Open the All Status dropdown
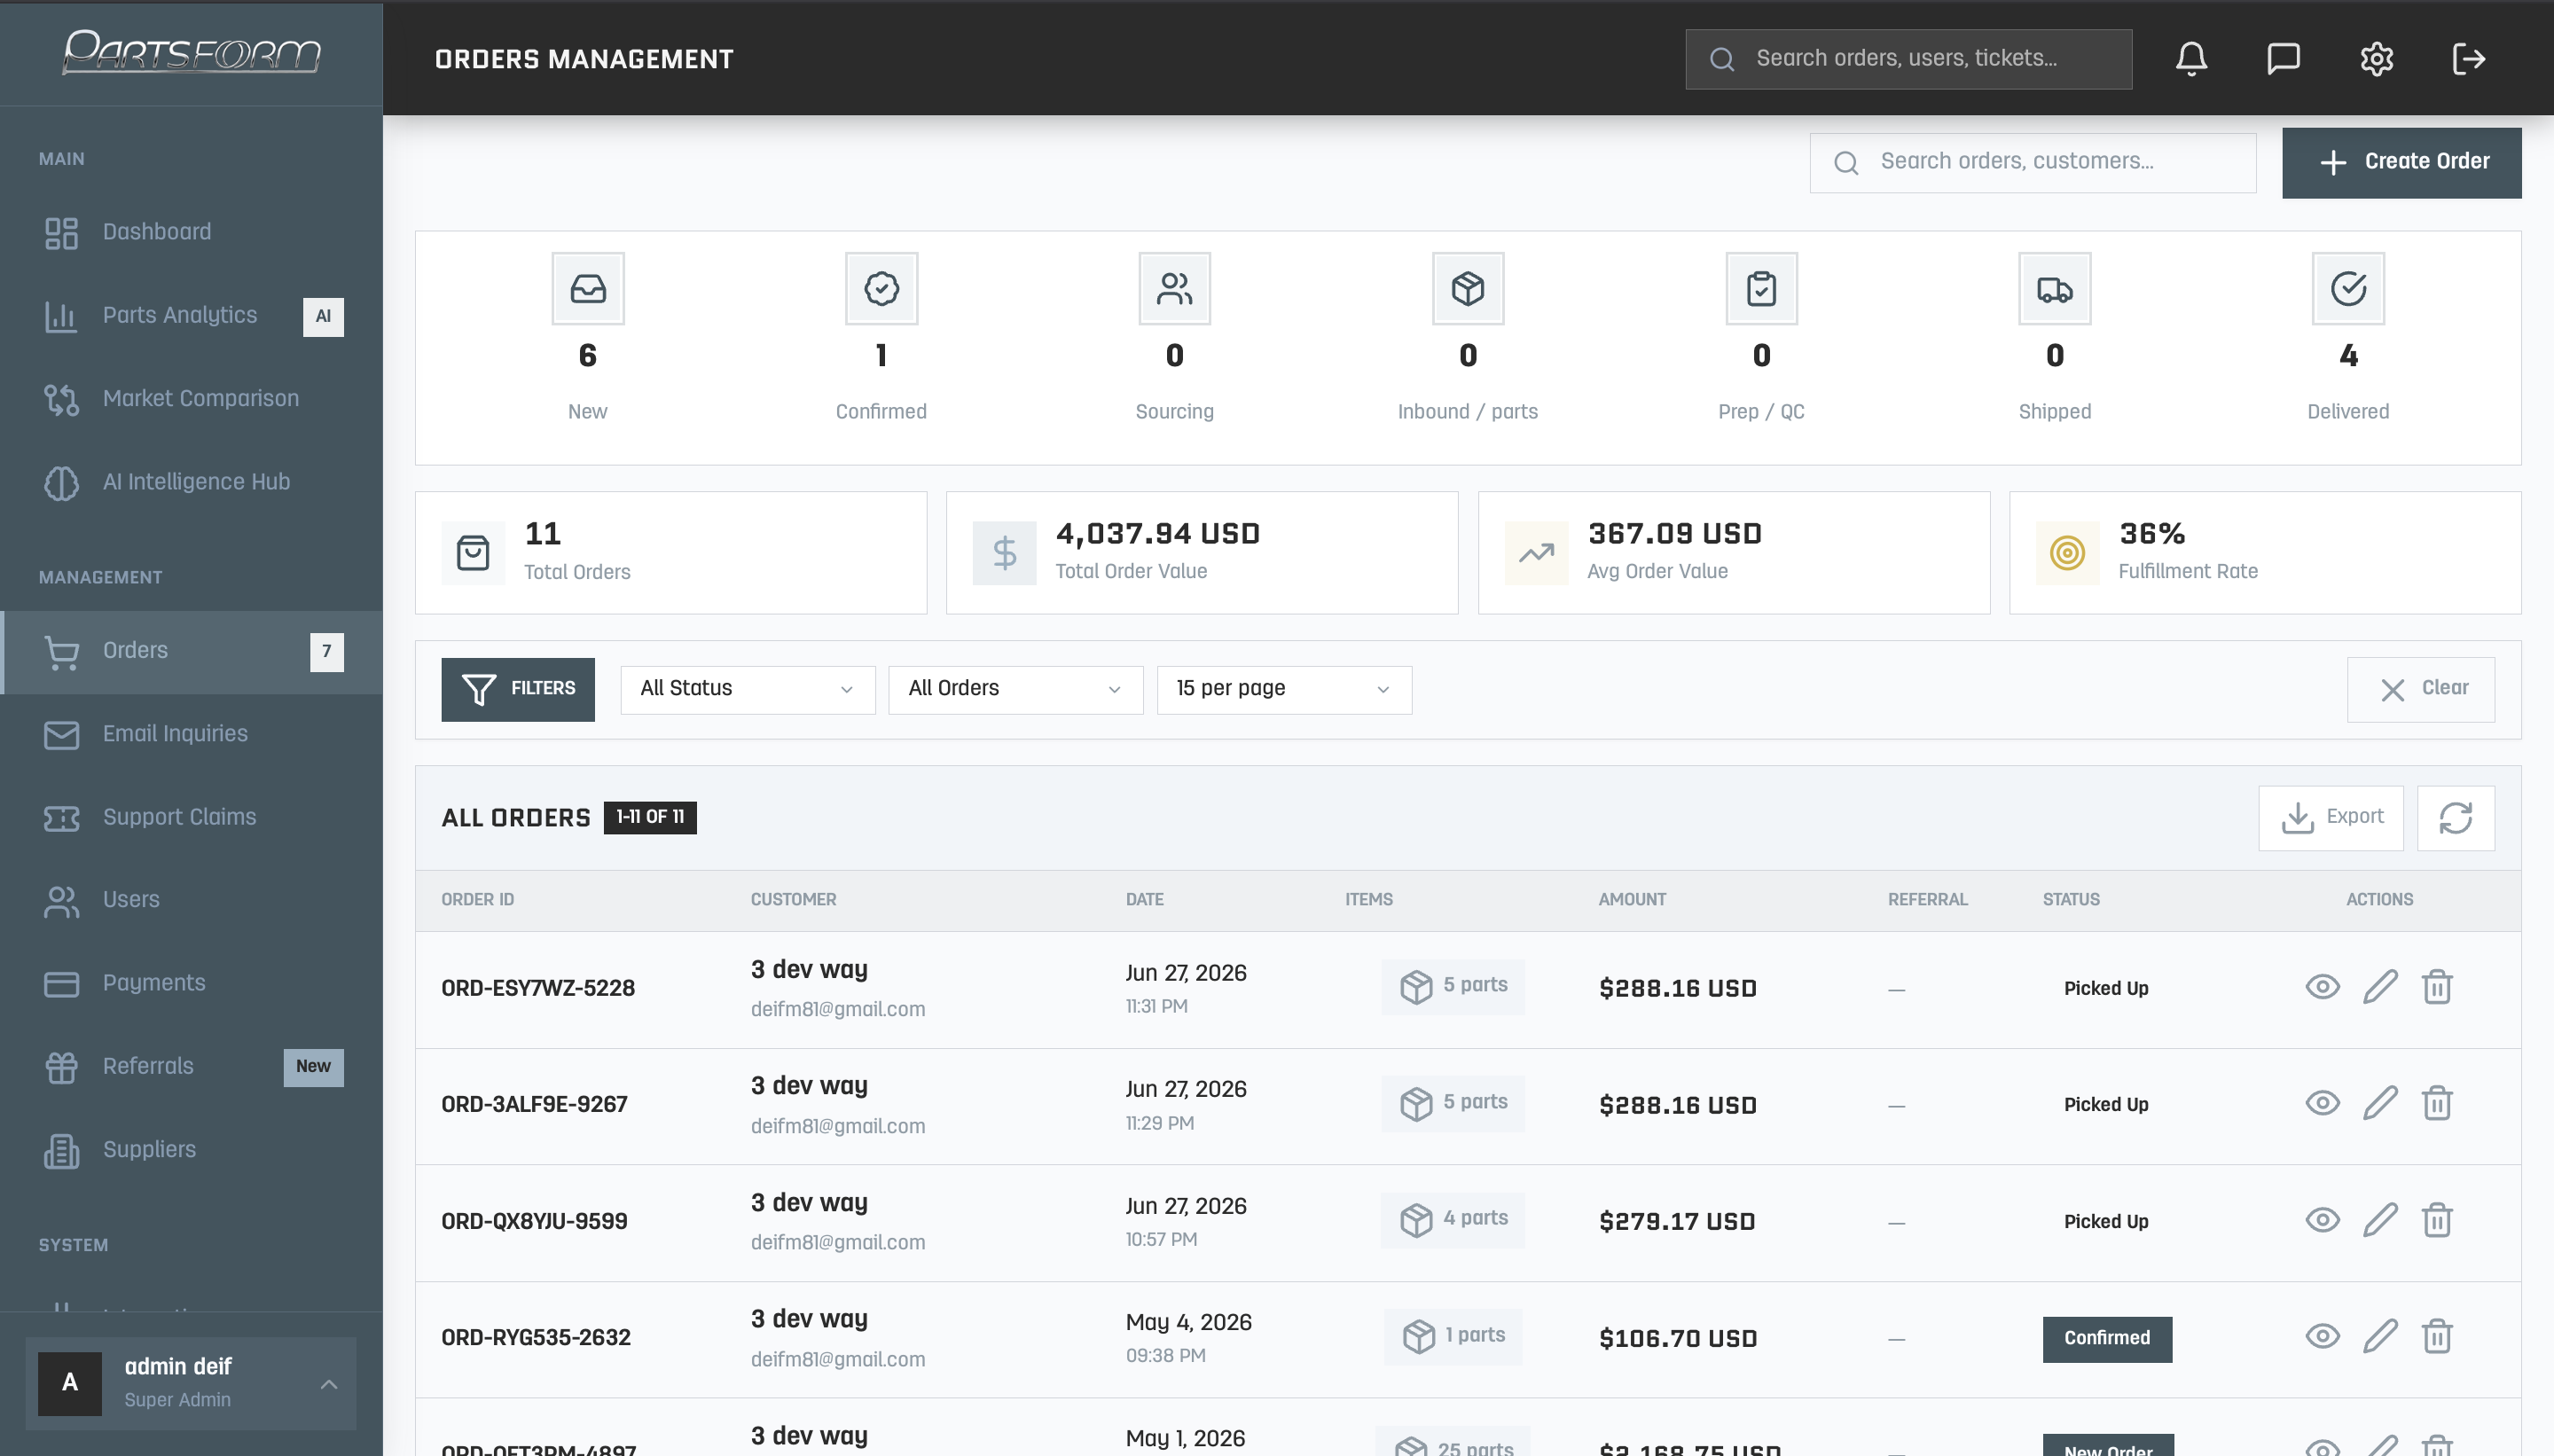2554x1456 pixels. (748, 690)
